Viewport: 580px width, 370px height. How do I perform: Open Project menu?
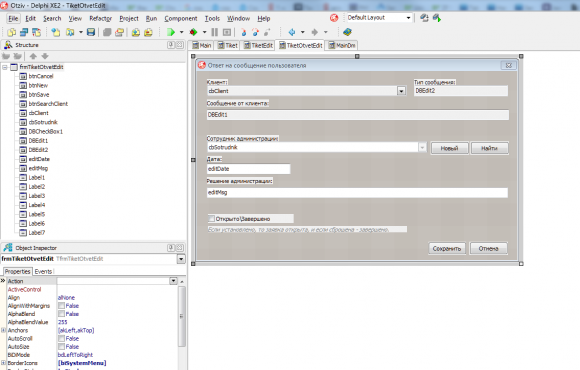click(129, 18)
